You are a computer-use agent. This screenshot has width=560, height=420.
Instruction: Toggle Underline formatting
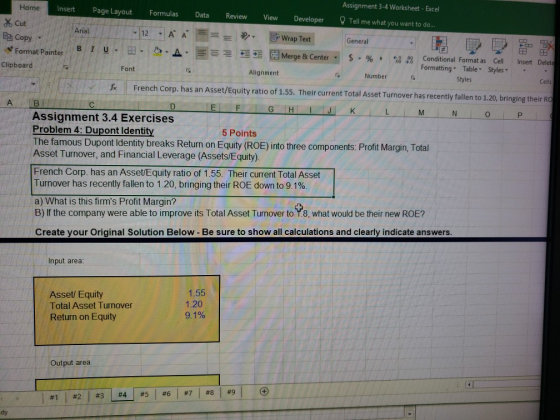pos(106,50)
